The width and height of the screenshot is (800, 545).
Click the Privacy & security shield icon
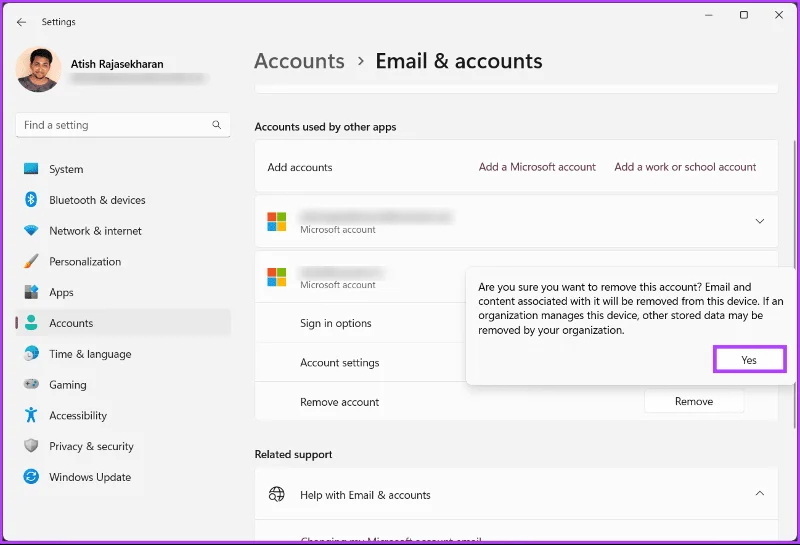tap(31, 445)
